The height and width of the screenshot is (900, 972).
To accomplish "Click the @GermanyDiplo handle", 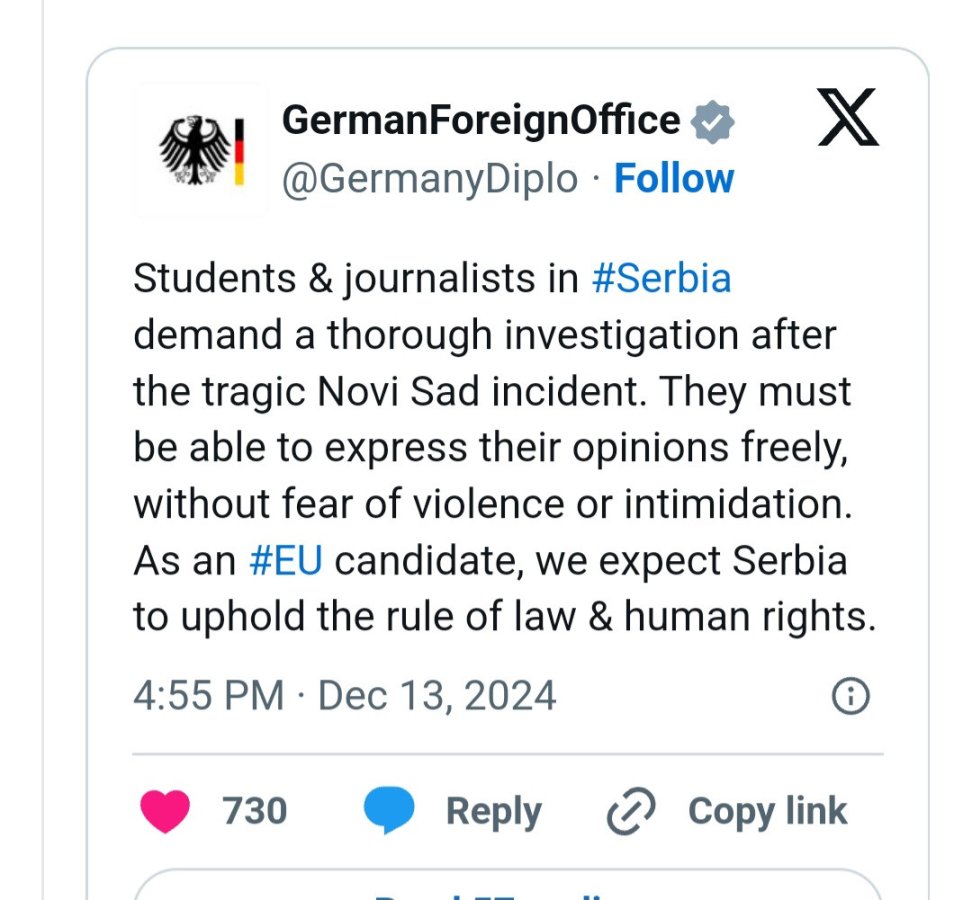I will (x=430, y=180).
